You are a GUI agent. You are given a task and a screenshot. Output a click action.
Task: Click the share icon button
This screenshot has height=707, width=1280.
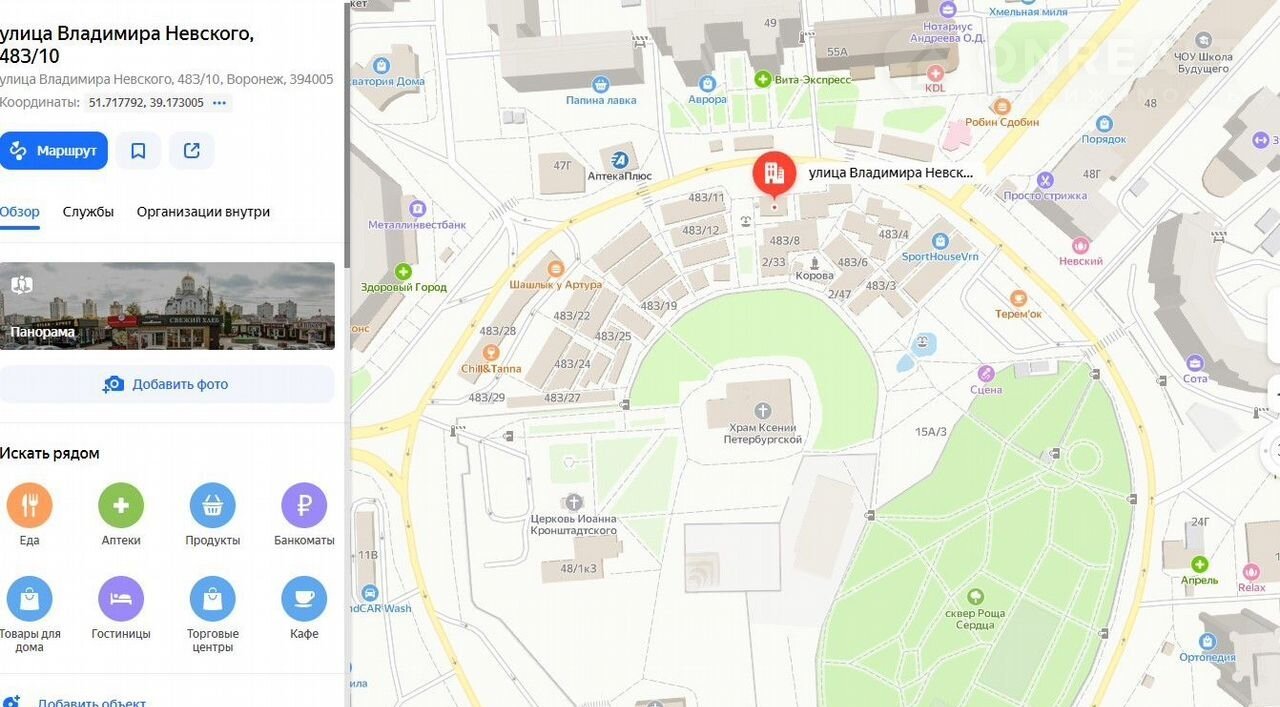[192, 151]
